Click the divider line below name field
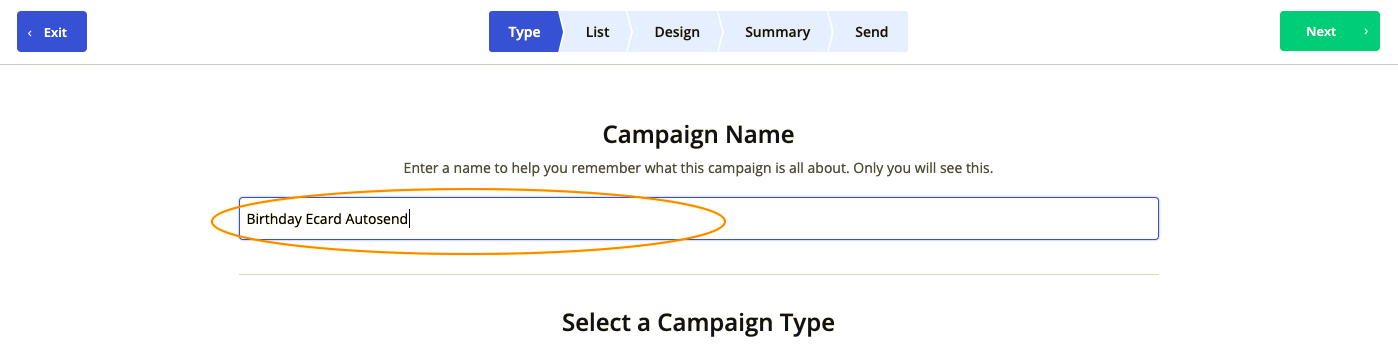This screenshot has height=362, width=1398. [698, 274]
